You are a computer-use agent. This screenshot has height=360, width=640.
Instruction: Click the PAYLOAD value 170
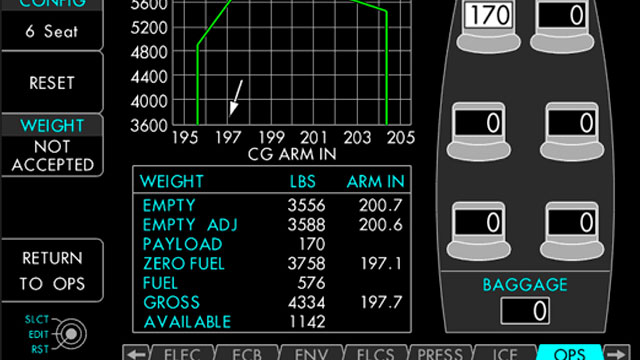[x=312, y=244]
